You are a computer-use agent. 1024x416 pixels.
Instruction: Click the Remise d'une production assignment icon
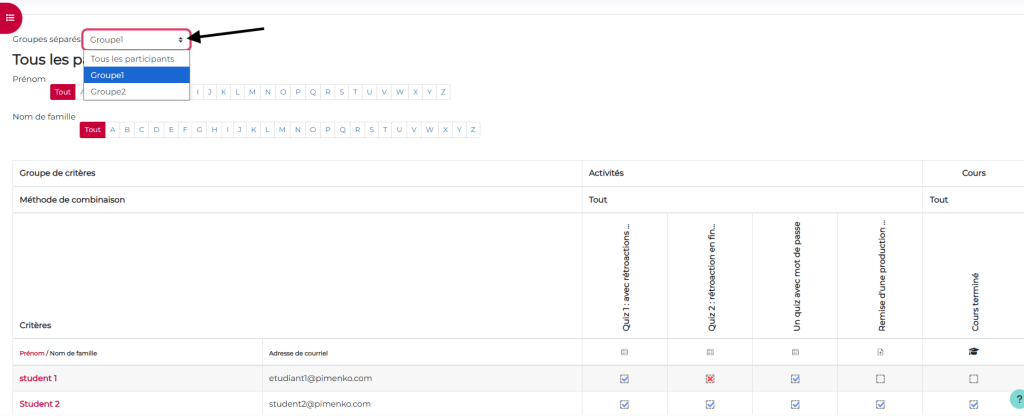(880, 352)
